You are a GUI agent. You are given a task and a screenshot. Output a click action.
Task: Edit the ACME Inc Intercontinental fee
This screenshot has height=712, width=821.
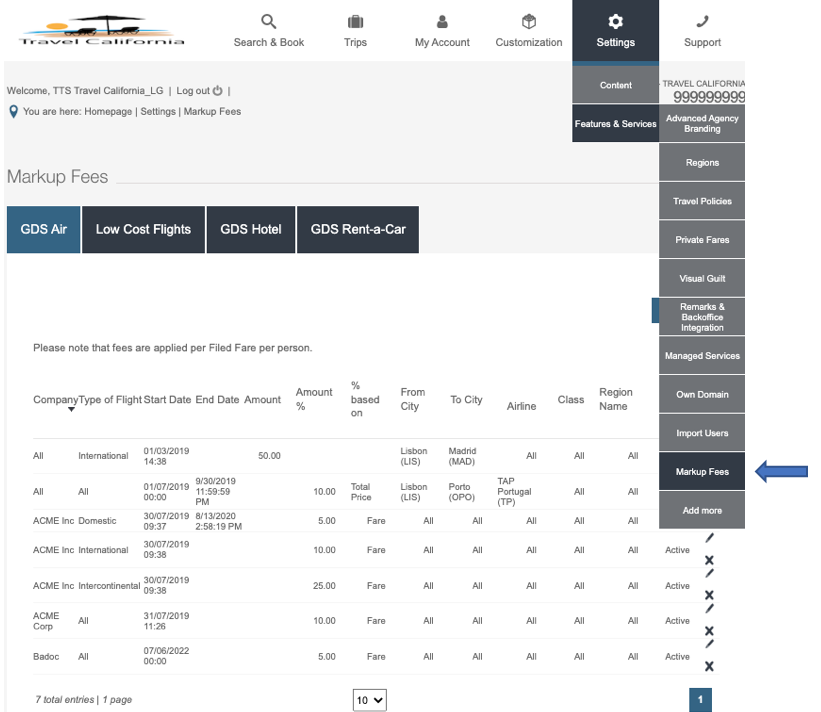709,574
